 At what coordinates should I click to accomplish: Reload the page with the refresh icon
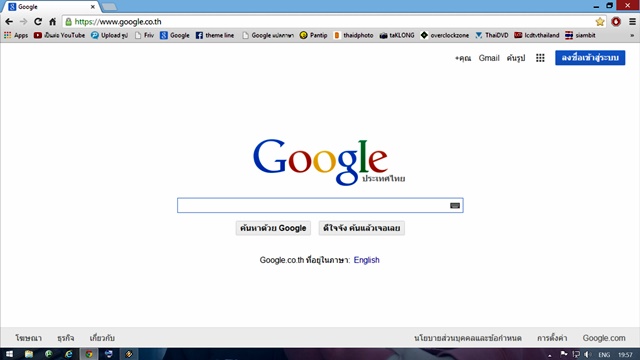click(x=38, y=22)
